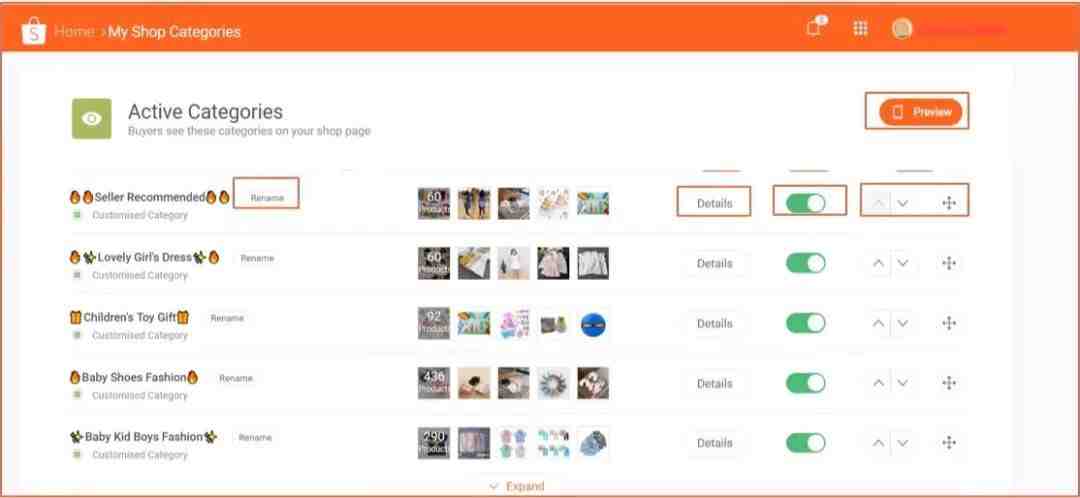Click the user profile avatar
1080x498 pixels.
tap(902, 29)
